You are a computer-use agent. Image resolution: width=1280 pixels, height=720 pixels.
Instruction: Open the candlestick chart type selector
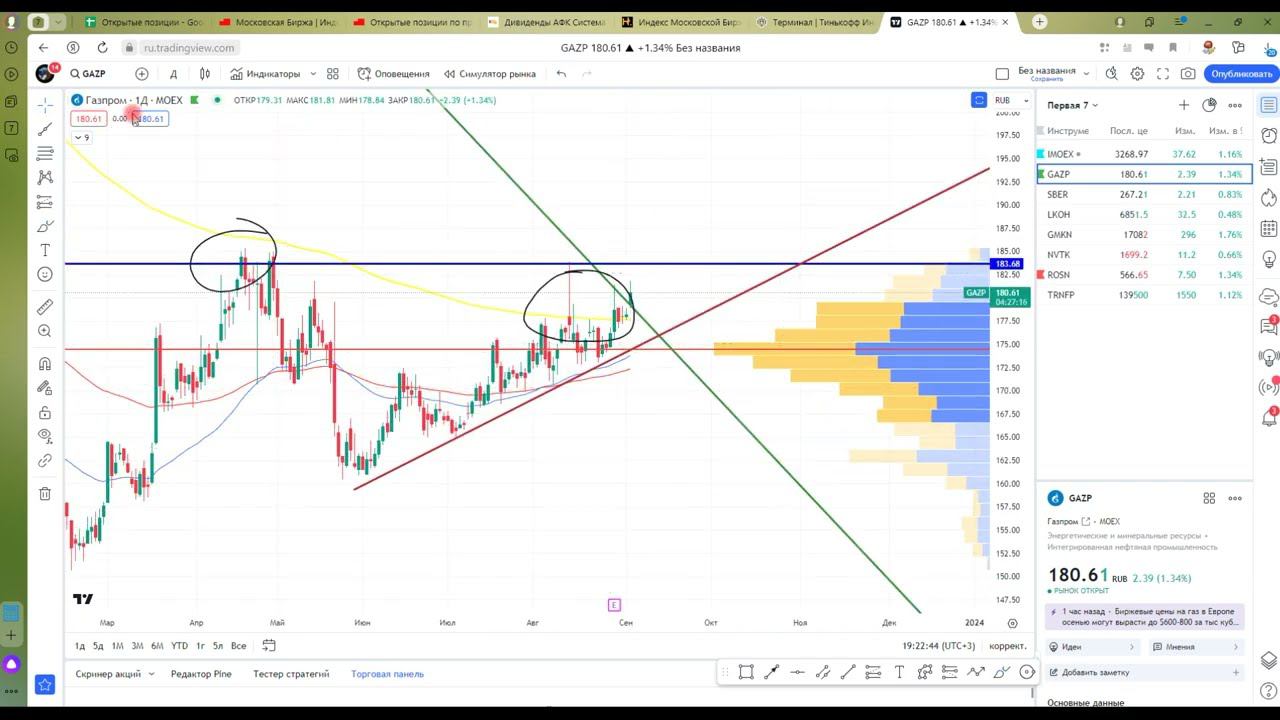click(x=205, y=74)
